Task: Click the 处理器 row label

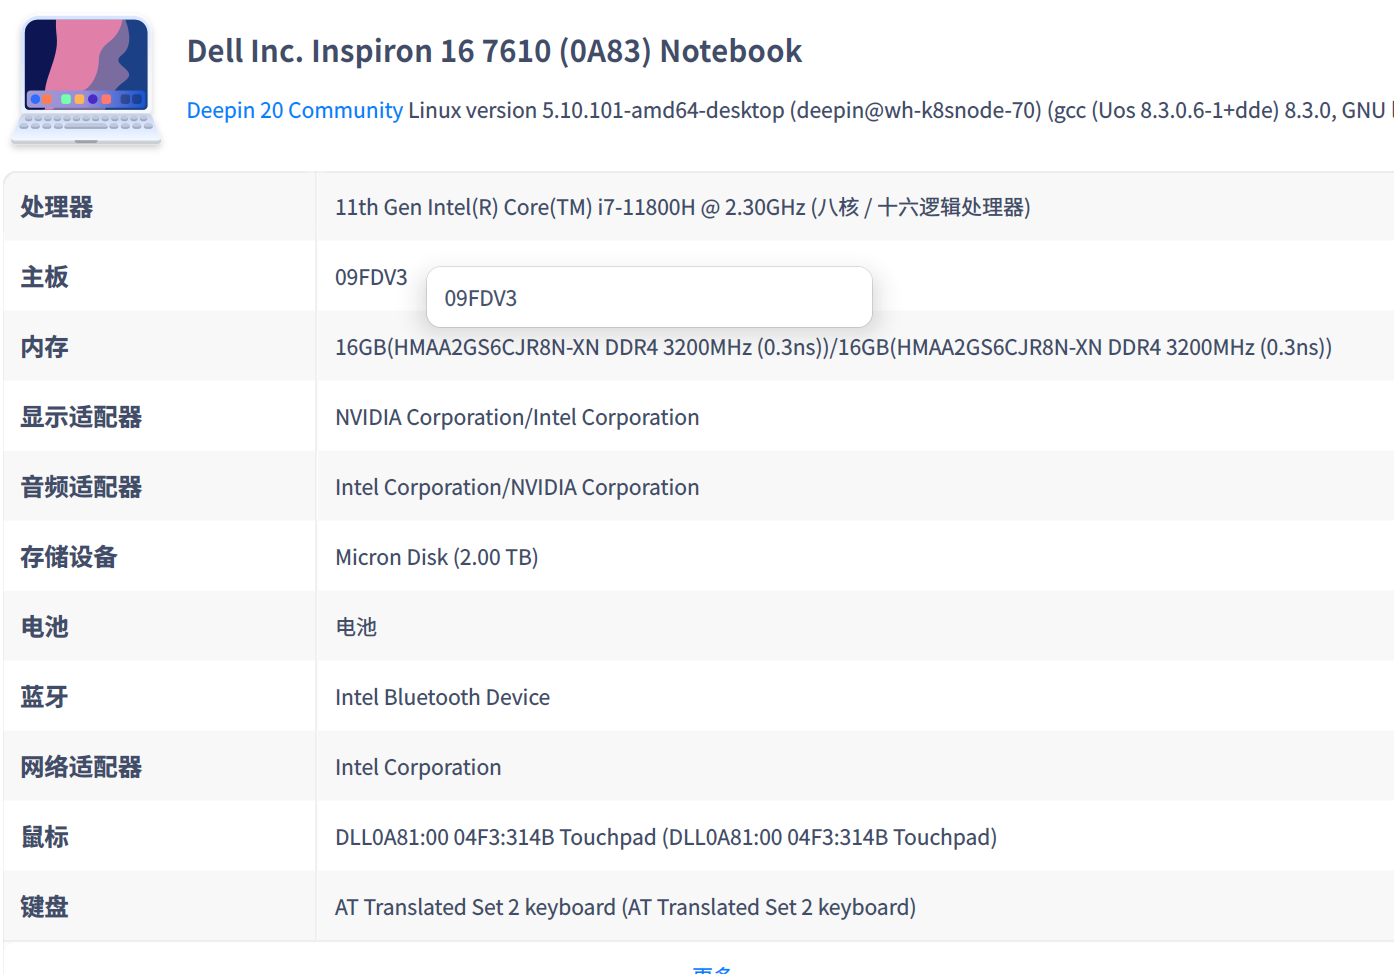Action: (x=57, y=207)
